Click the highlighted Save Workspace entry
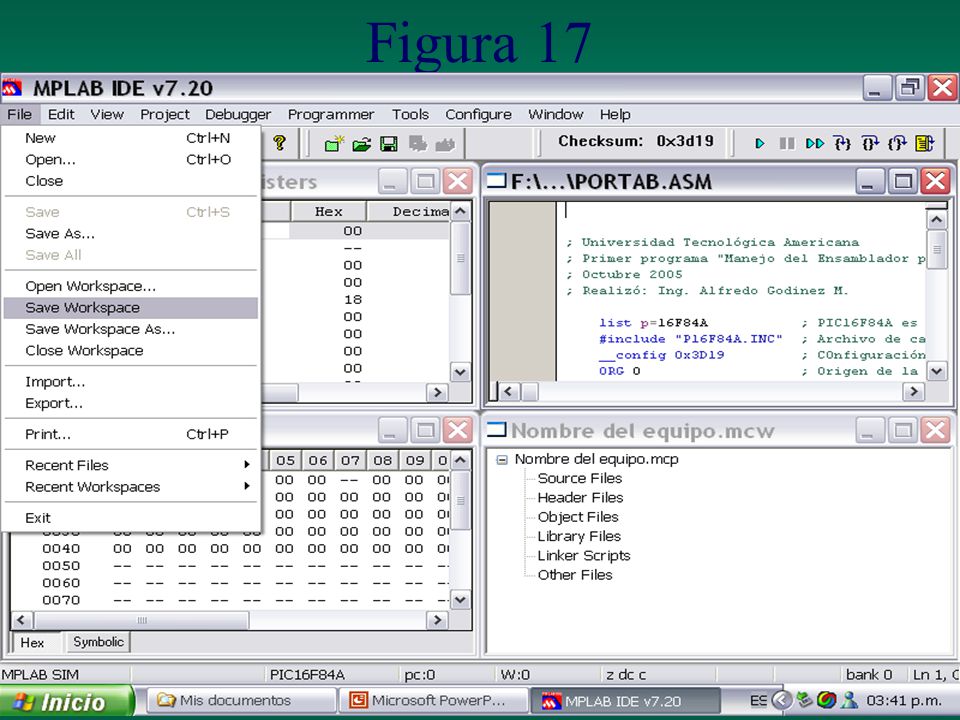This screenshot has height=720, width=960. pyautogui.click(x=130, y=307)
